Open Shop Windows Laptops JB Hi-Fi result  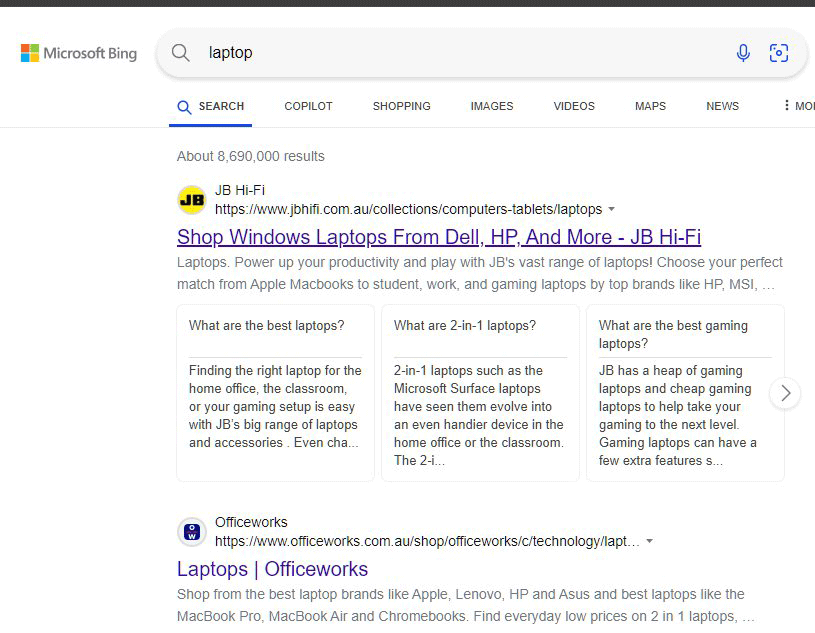439,237
